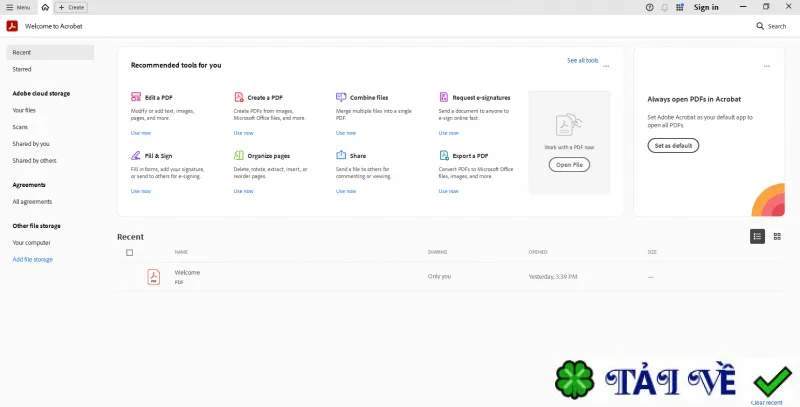Click the Add file storage link
Image resolution: width=800 pixels, height=407 pixels.
pos(33,260)
